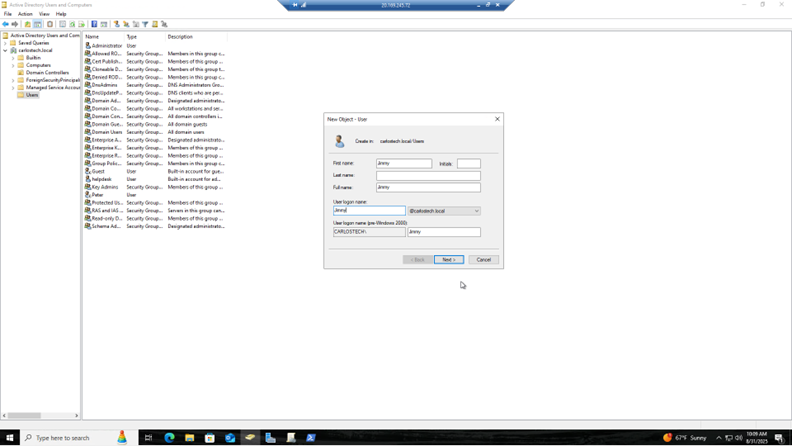This screenshot has width=792, height=446.
Task: Click the Up one level folder icon
Action: [x=28, y=24]
